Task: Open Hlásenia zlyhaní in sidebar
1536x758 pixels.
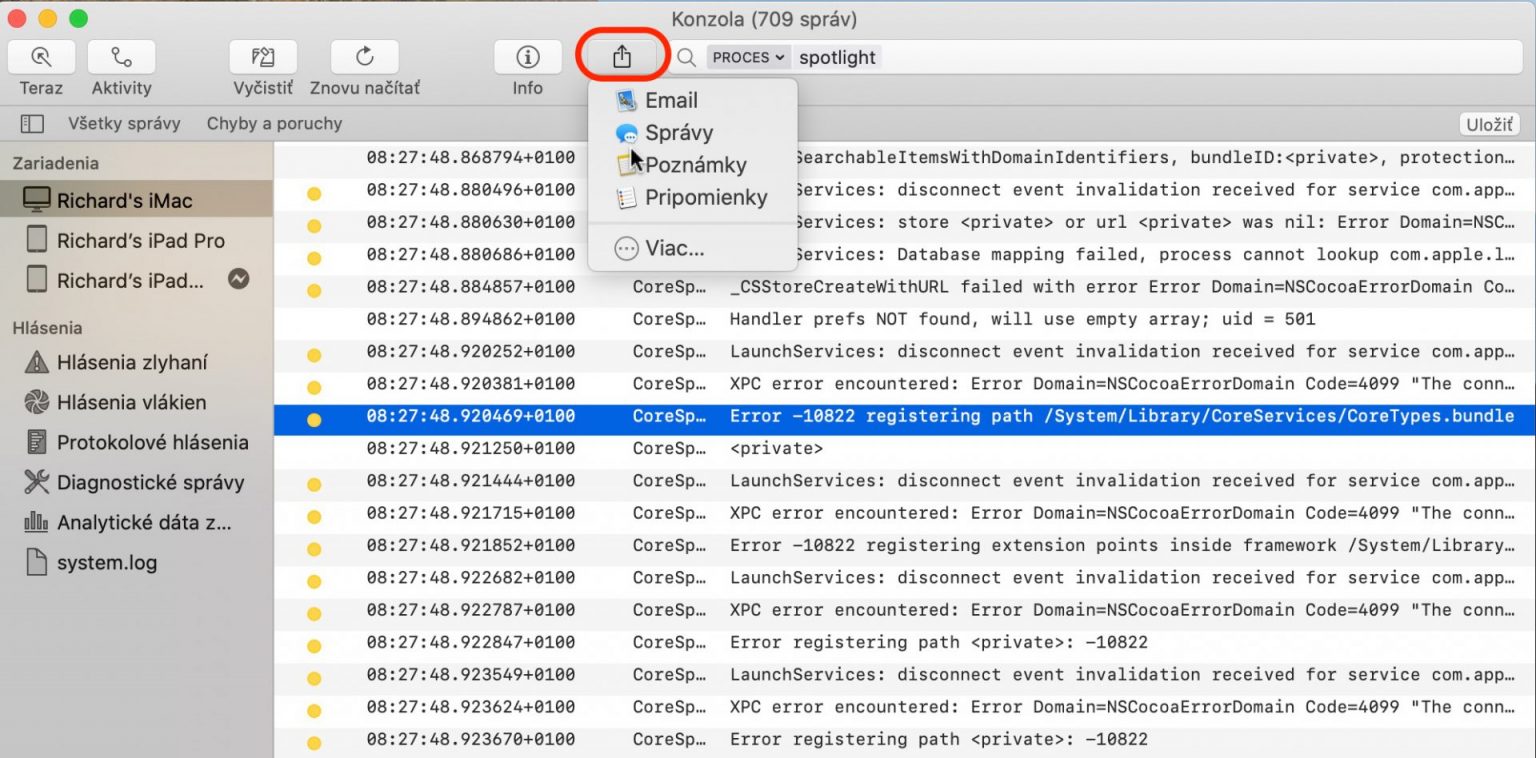Action: (136, 362)
